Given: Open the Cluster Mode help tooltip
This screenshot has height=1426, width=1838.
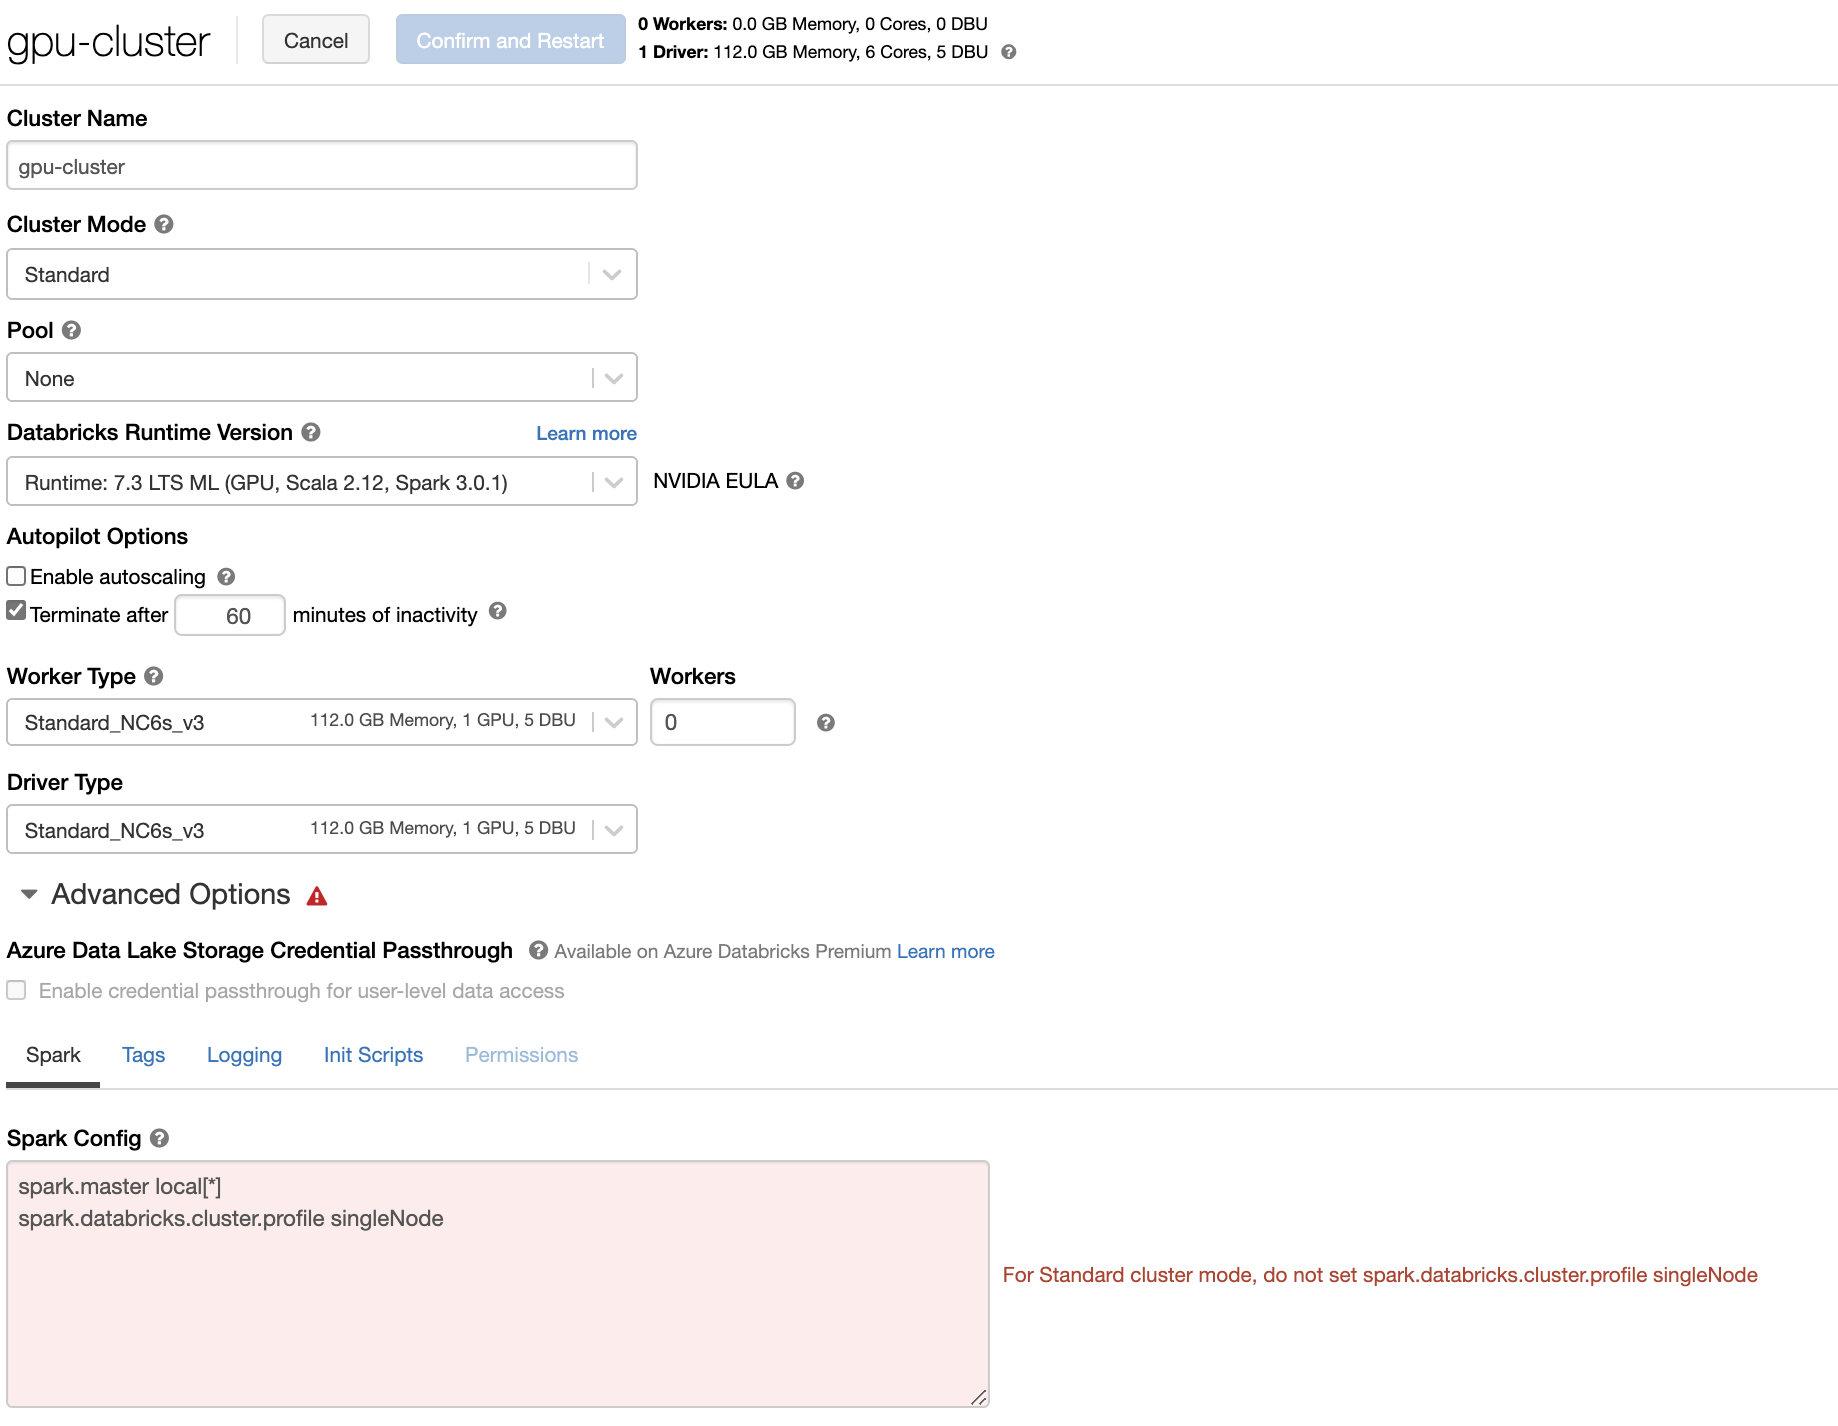Looking at the screenshot, I should (x=163, y=224).
